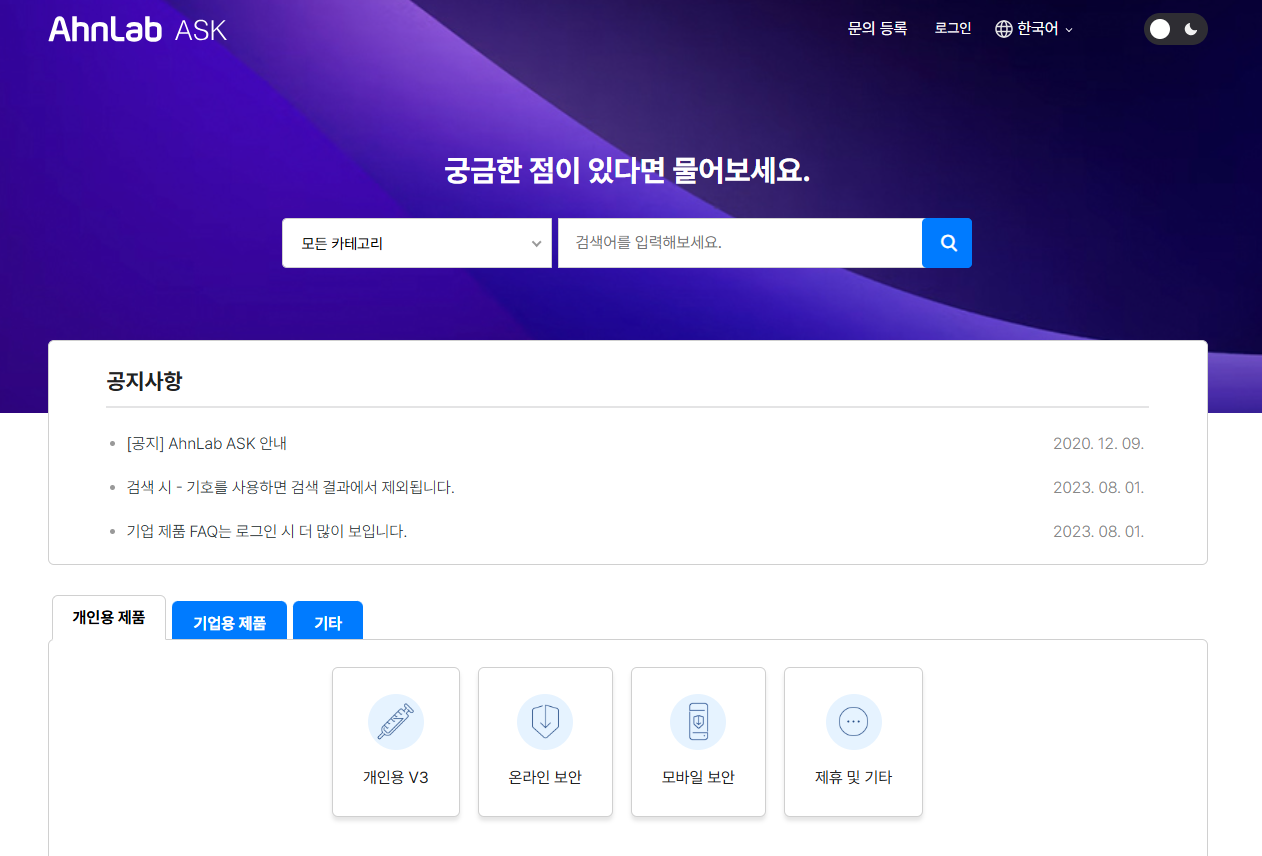Click the AhnLab ASK logo
The width and height of the screenshot is (1262, 856).
[138, 29]
